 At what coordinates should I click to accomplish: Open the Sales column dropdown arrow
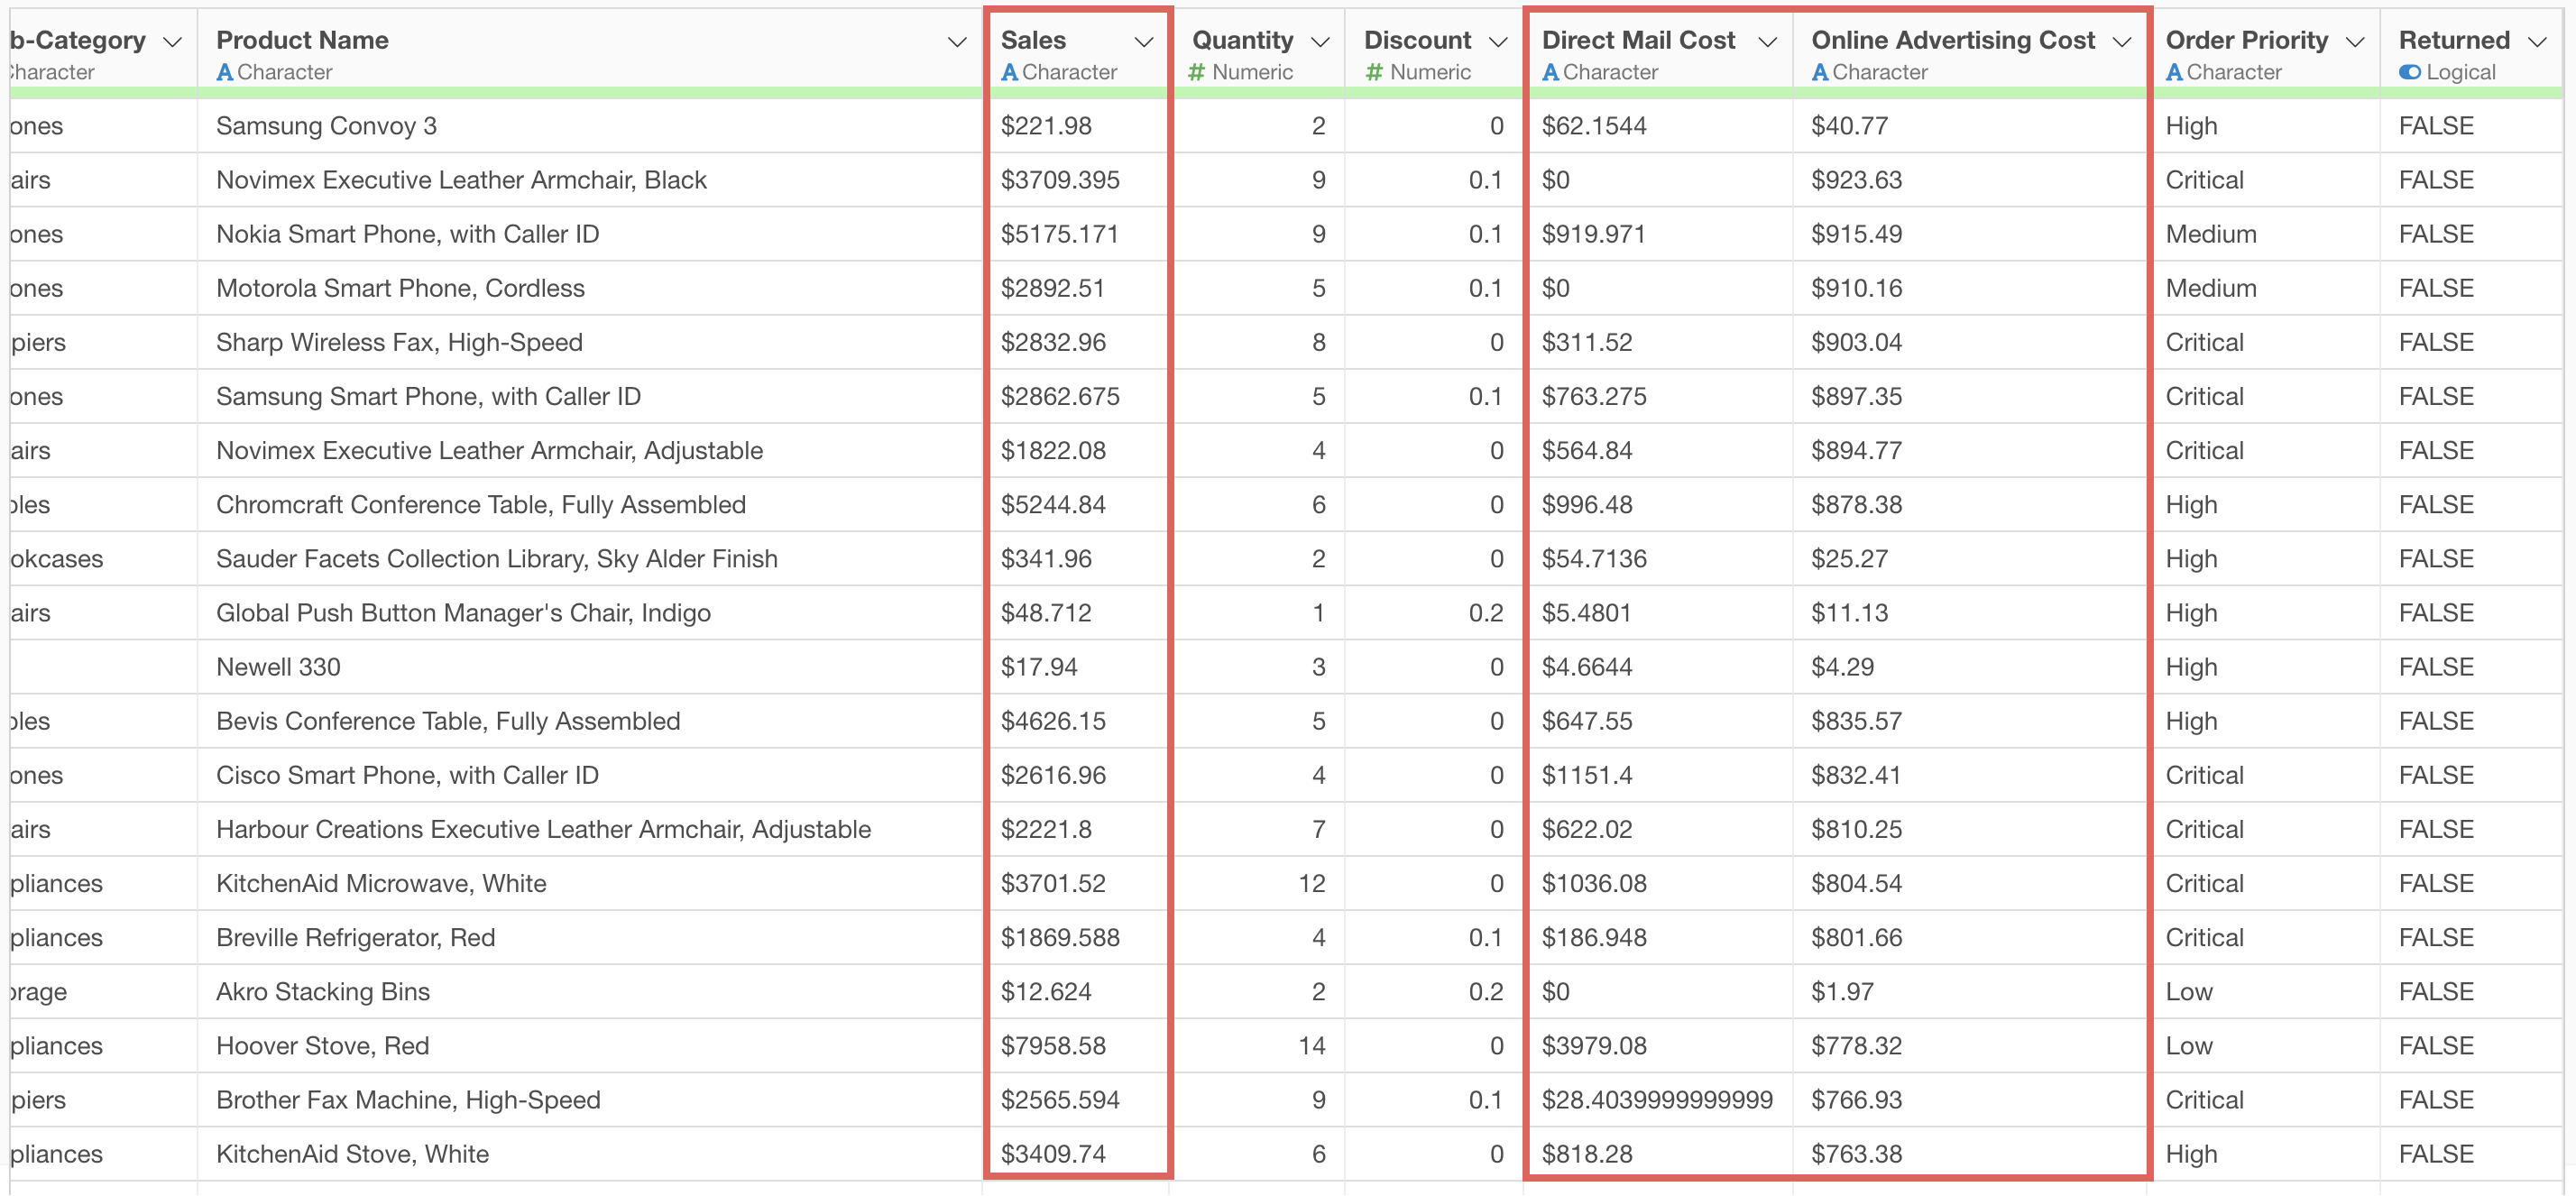pos(1144,42)
